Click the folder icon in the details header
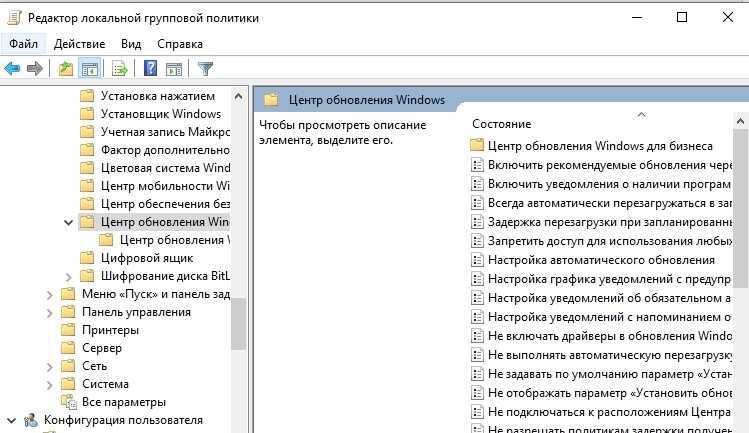Viewport: 749px width, 433px height. click(x=271, y=99)
